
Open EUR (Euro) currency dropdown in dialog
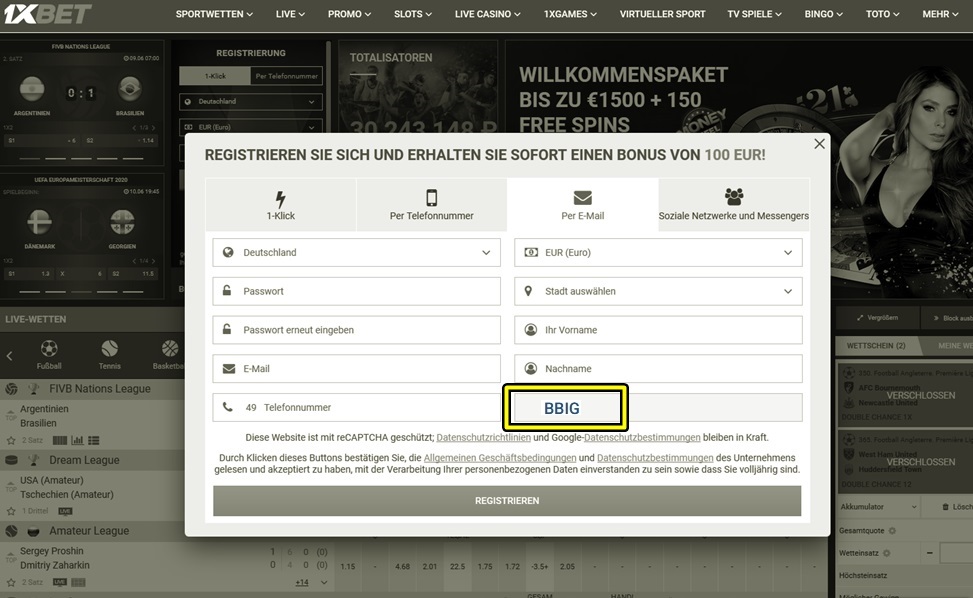pos(658,252)
